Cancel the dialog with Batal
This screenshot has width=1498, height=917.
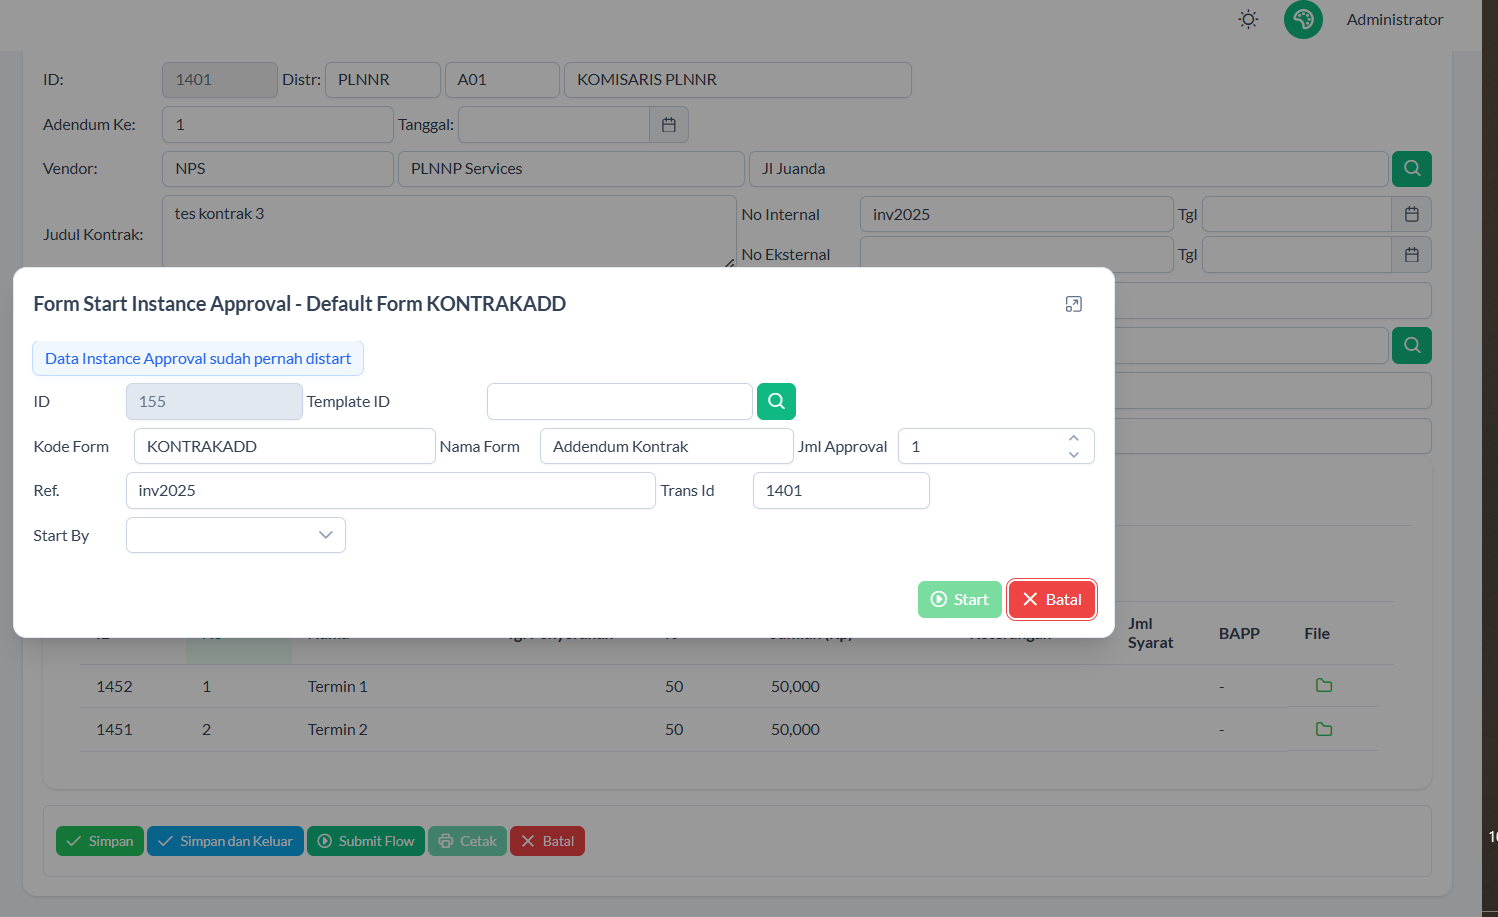1051,600
